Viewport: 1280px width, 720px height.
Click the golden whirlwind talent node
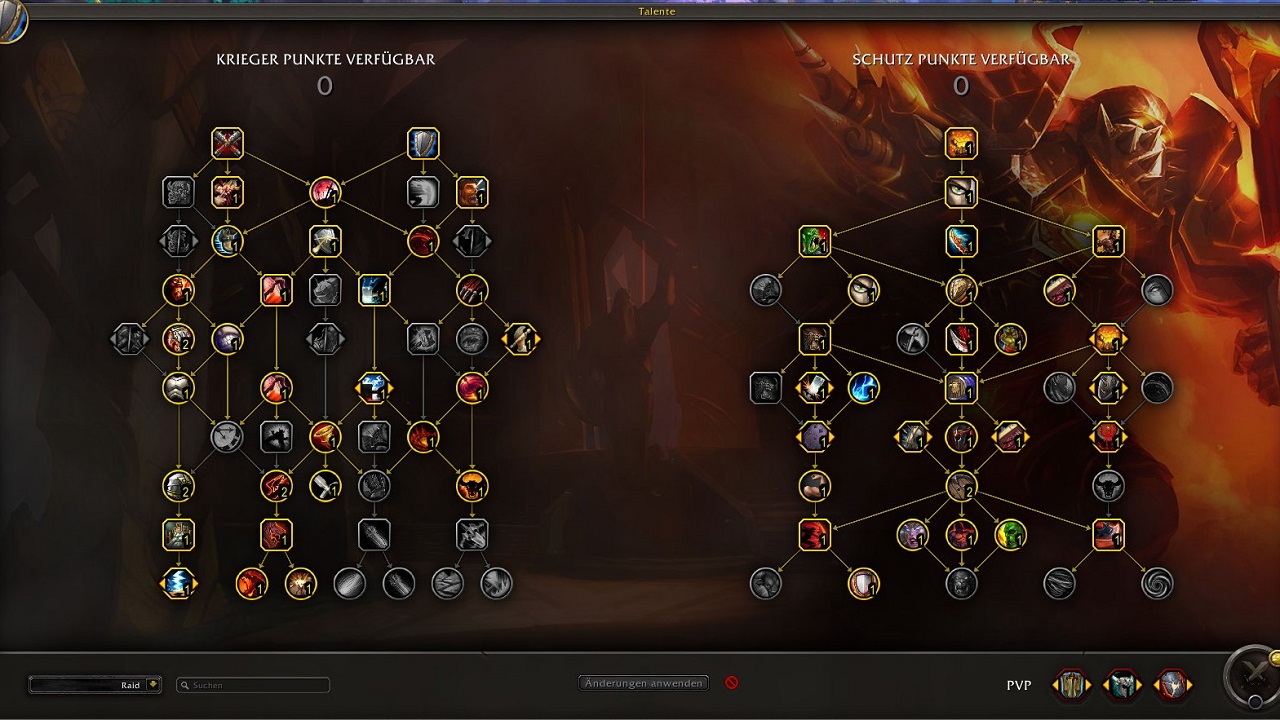coord(326,437)
